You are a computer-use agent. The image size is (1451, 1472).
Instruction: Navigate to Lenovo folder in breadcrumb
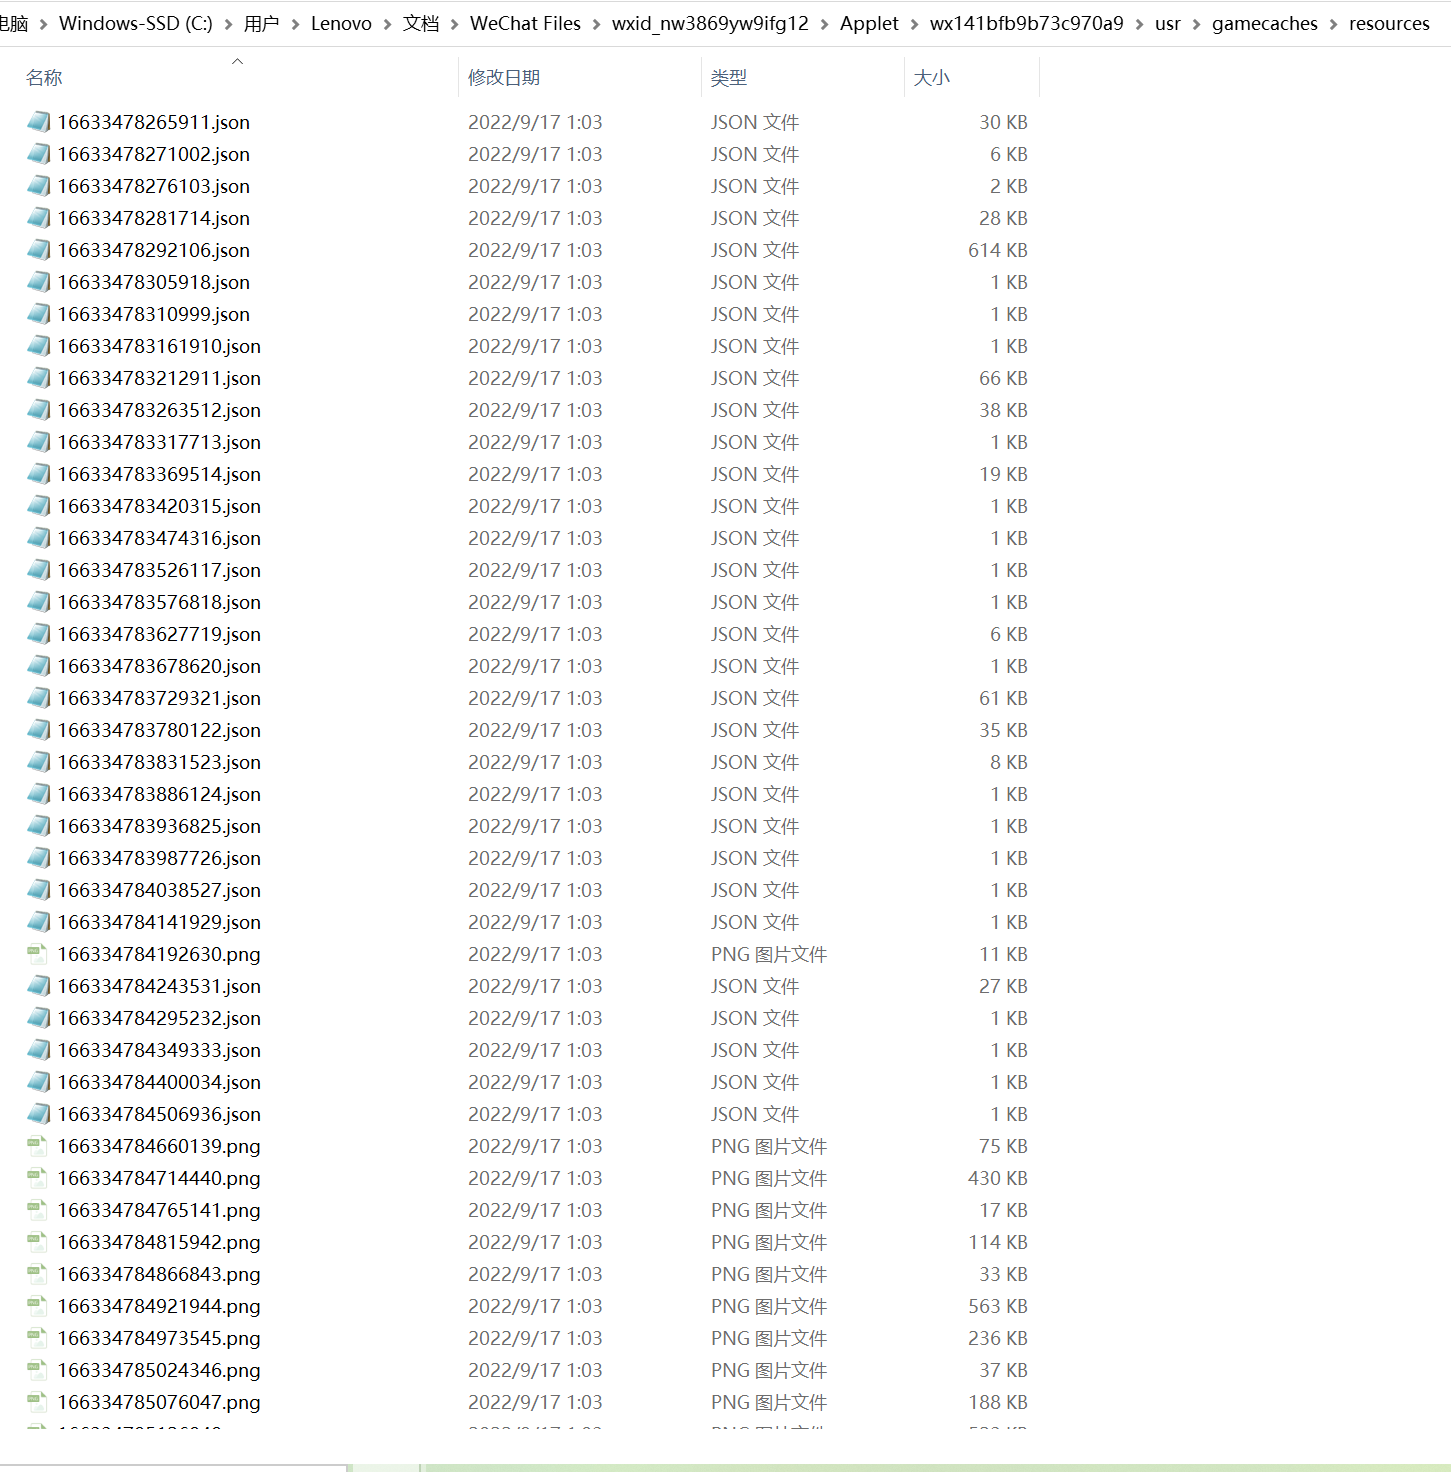point(341,24)
